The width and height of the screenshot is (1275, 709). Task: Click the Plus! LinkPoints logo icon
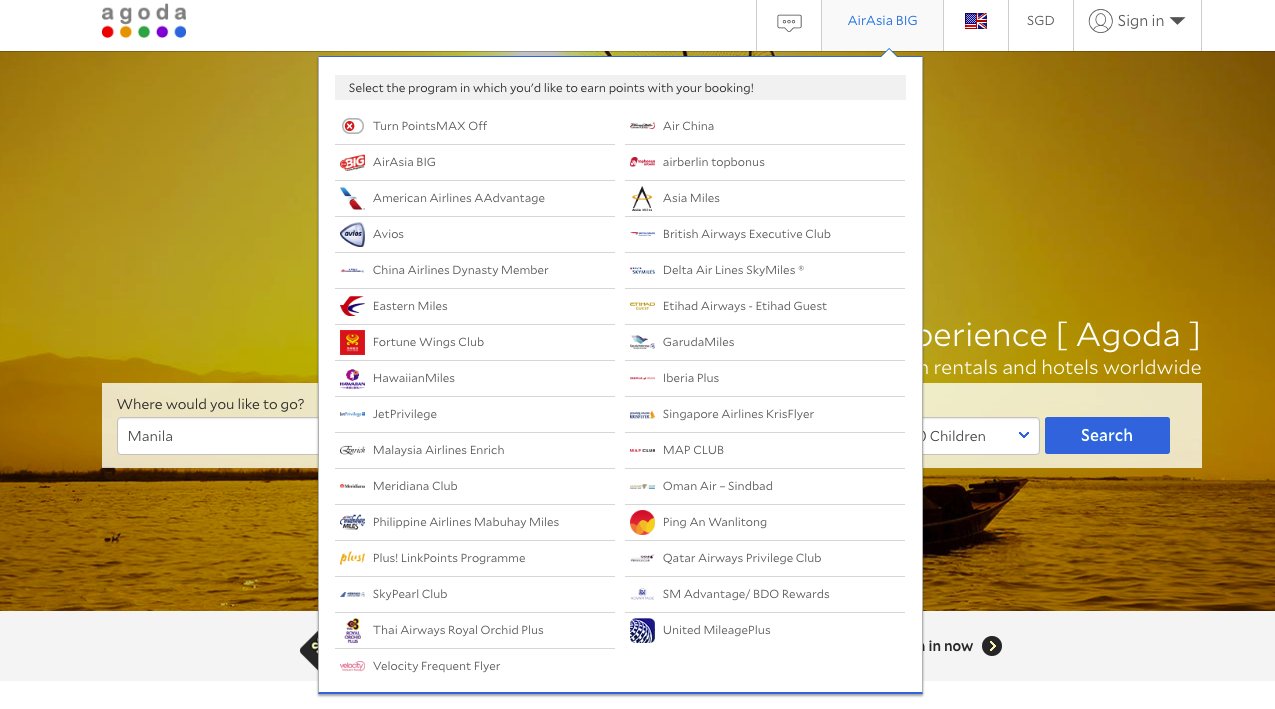click(352, 558)
